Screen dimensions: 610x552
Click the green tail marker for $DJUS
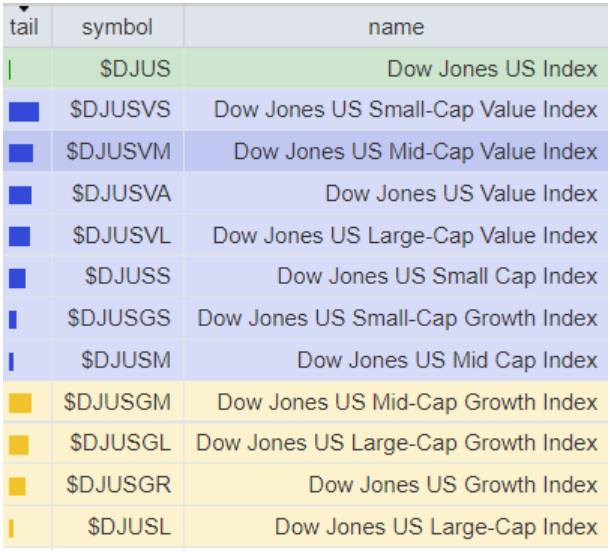(10, 70)
